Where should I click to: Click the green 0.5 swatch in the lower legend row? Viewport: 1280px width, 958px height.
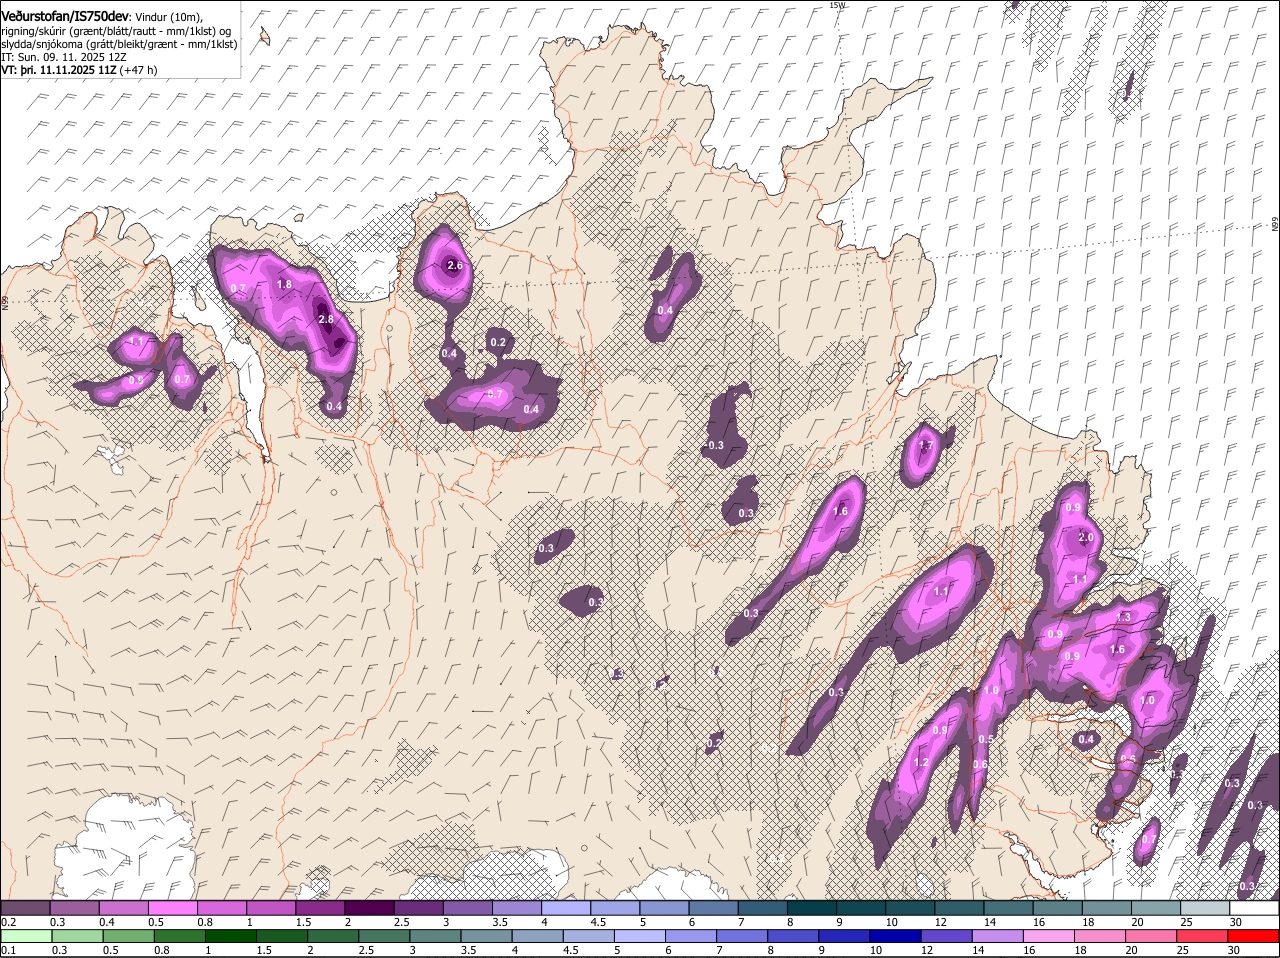click(128, 936)
